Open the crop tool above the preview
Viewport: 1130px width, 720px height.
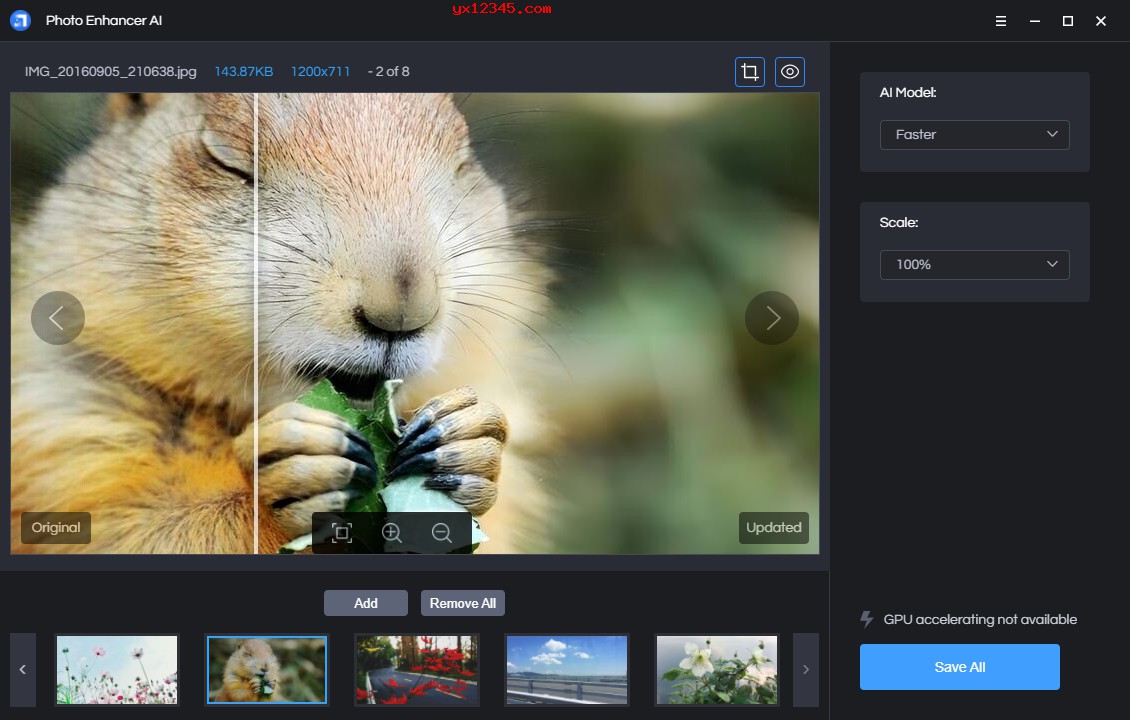(x=749, y=71)
